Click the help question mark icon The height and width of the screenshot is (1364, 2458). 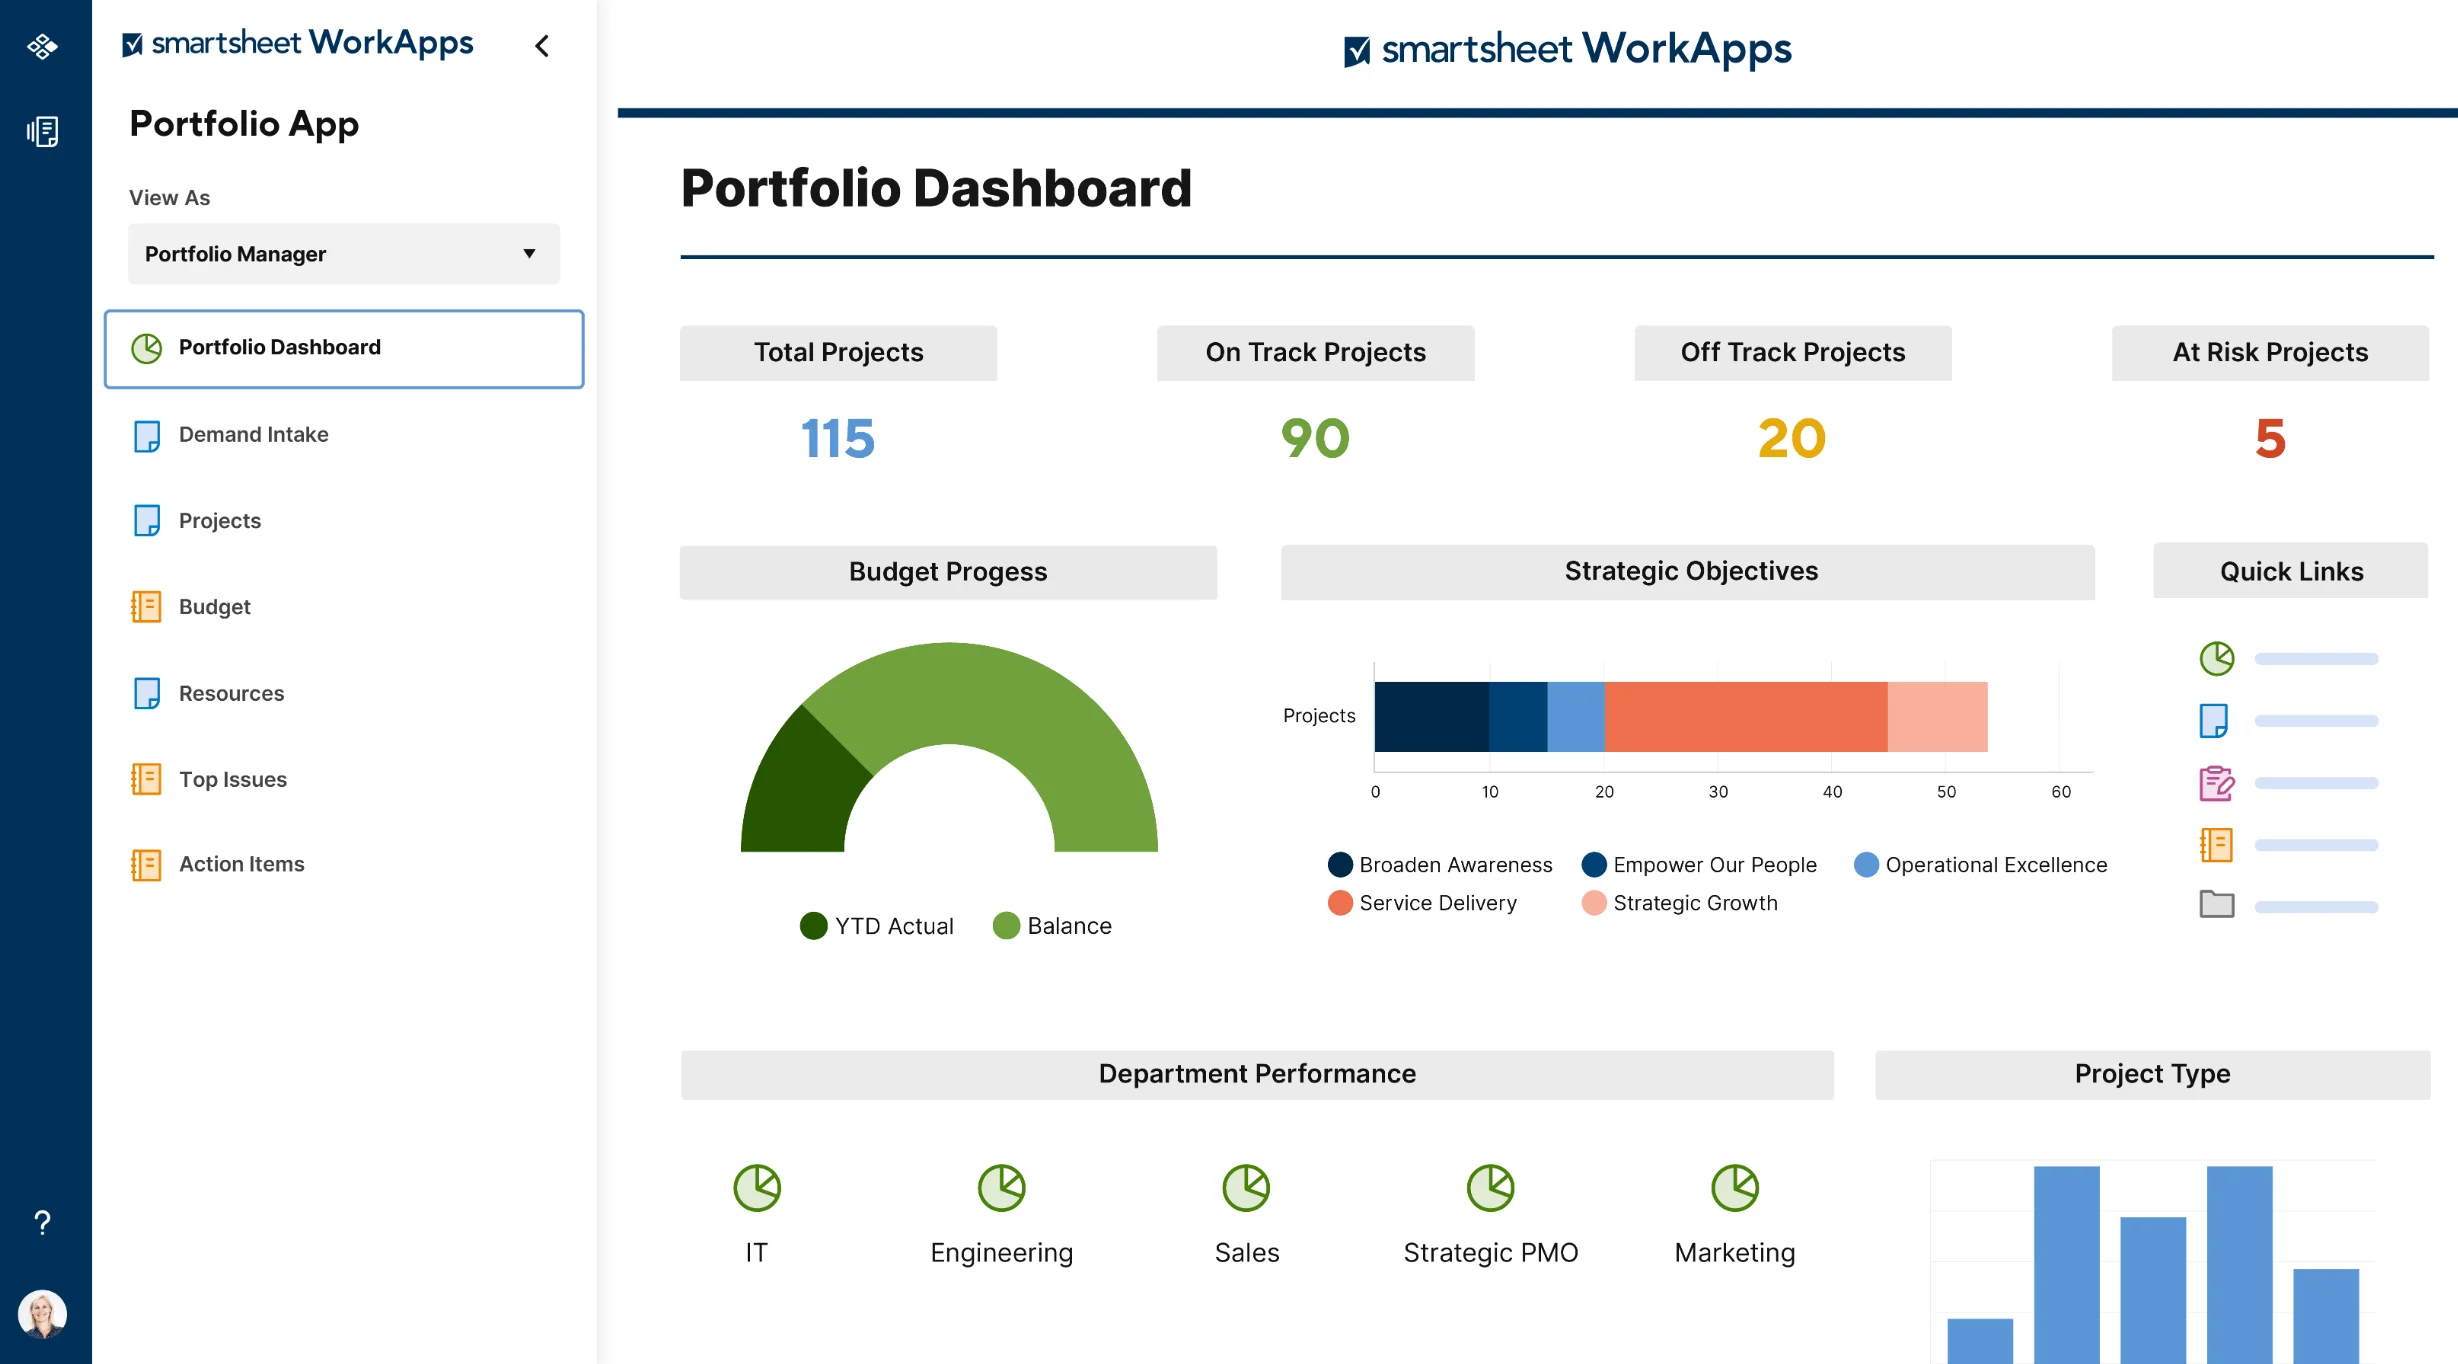pos(42,1222)
